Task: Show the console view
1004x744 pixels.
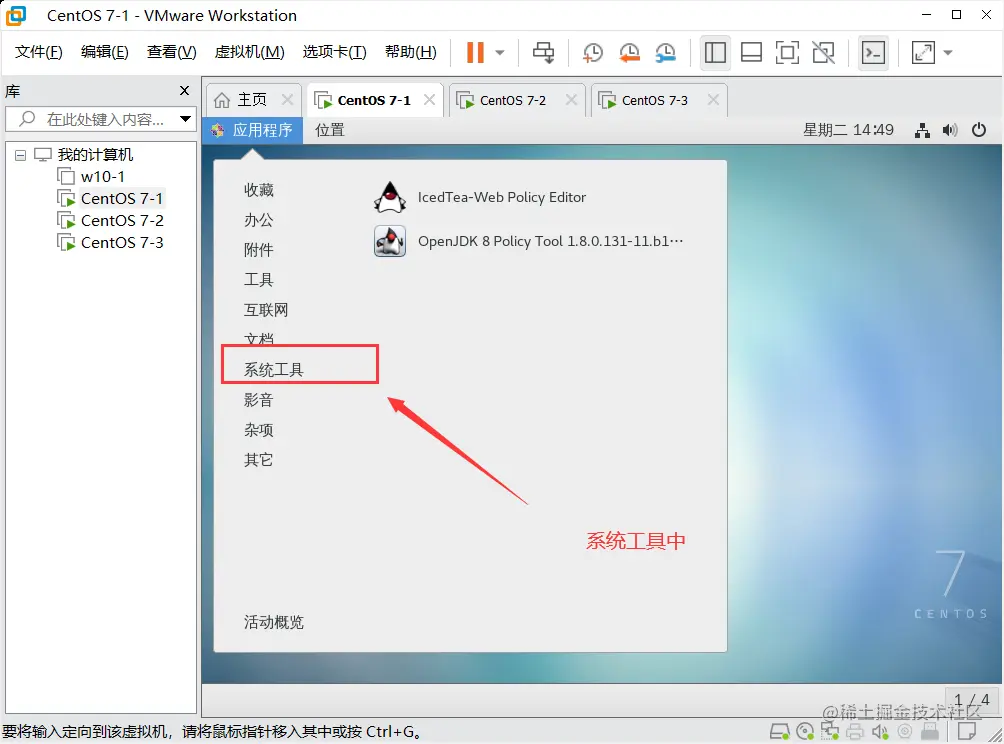Action: [x=873, y=53]
